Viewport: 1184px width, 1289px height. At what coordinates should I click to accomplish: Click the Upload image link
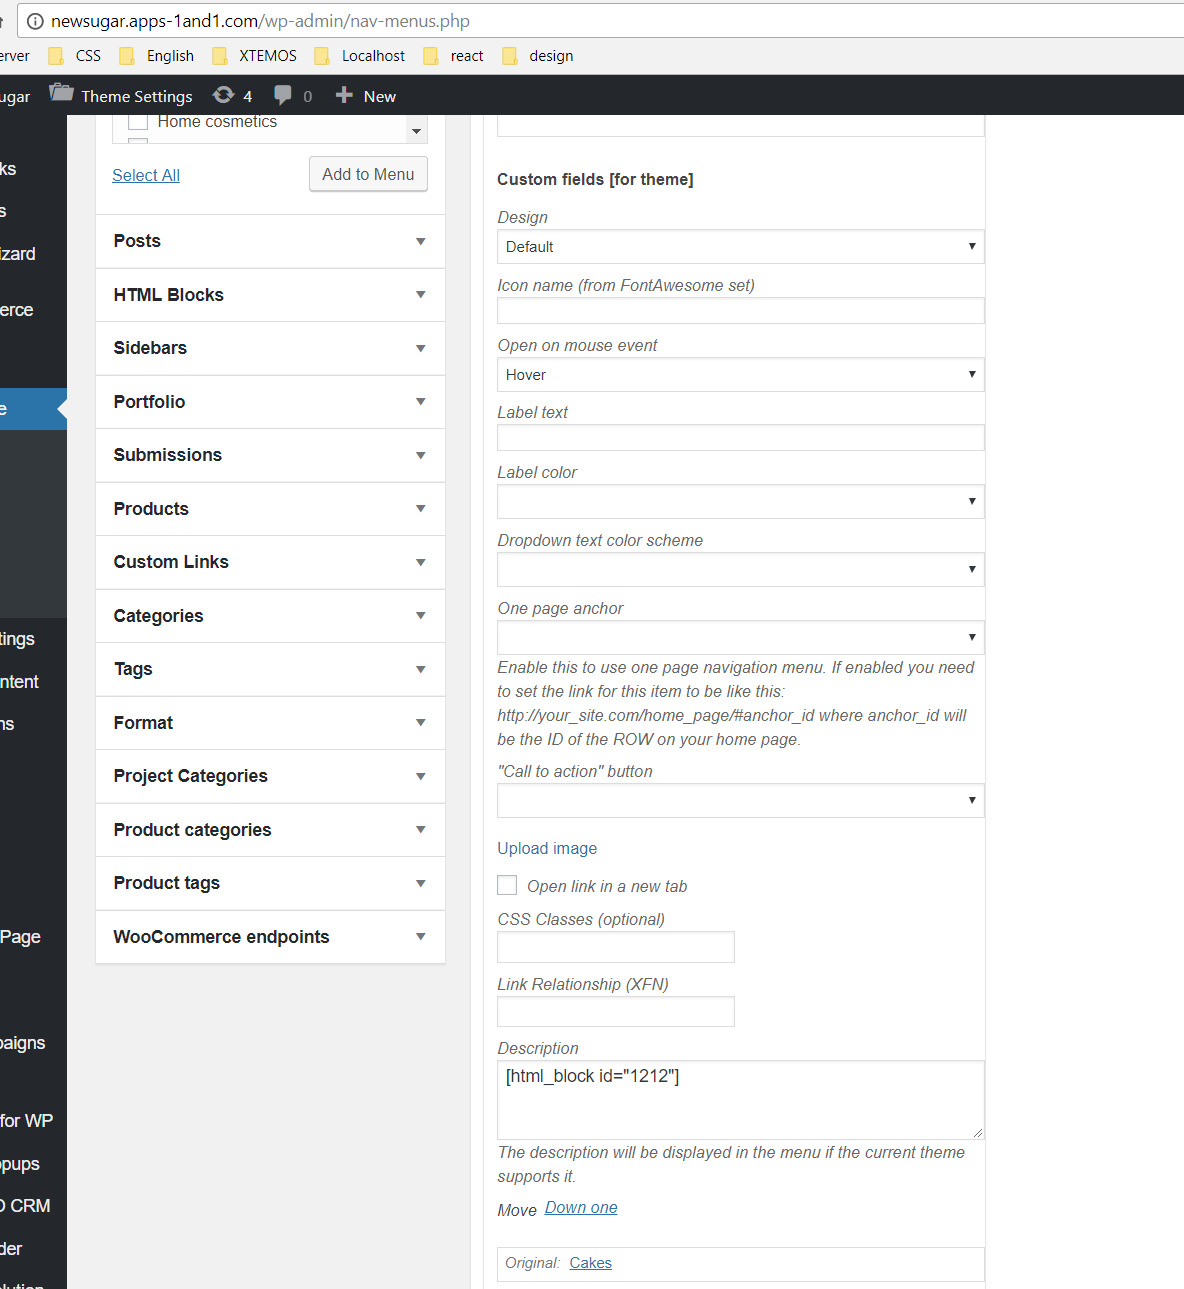[x=547, y=848]
